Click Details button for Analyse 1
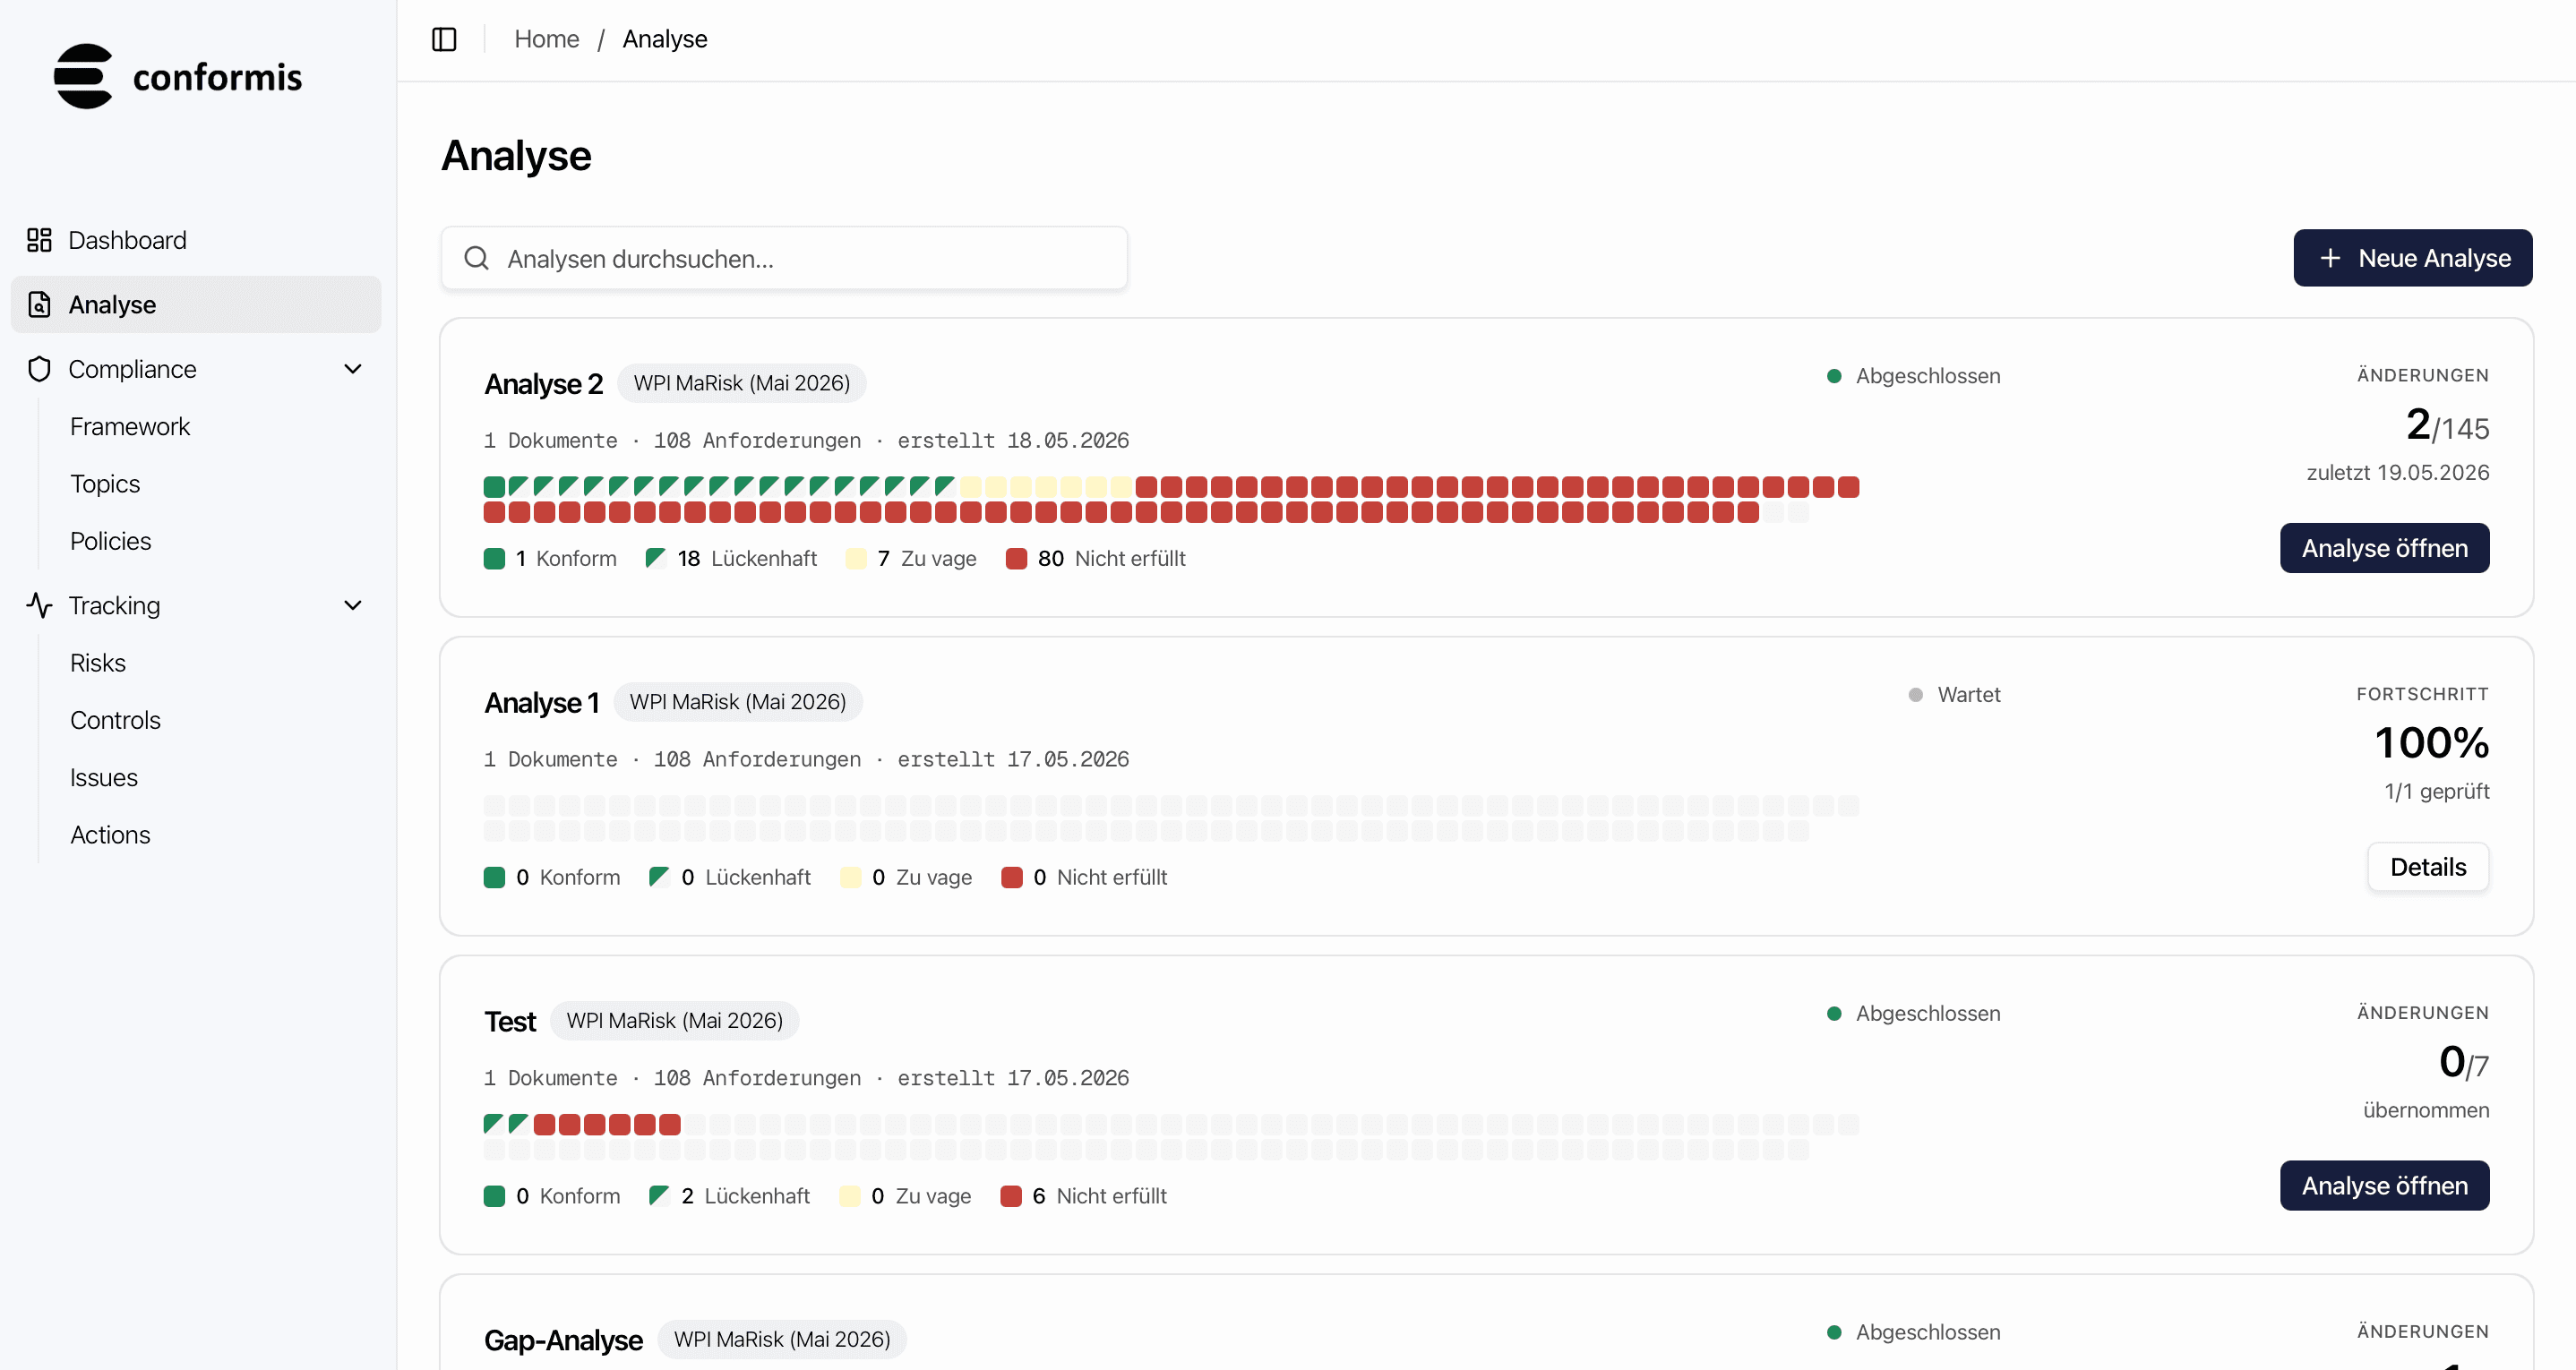2576x1370 pixels. pyautogui.click(x=2428, y=867)
